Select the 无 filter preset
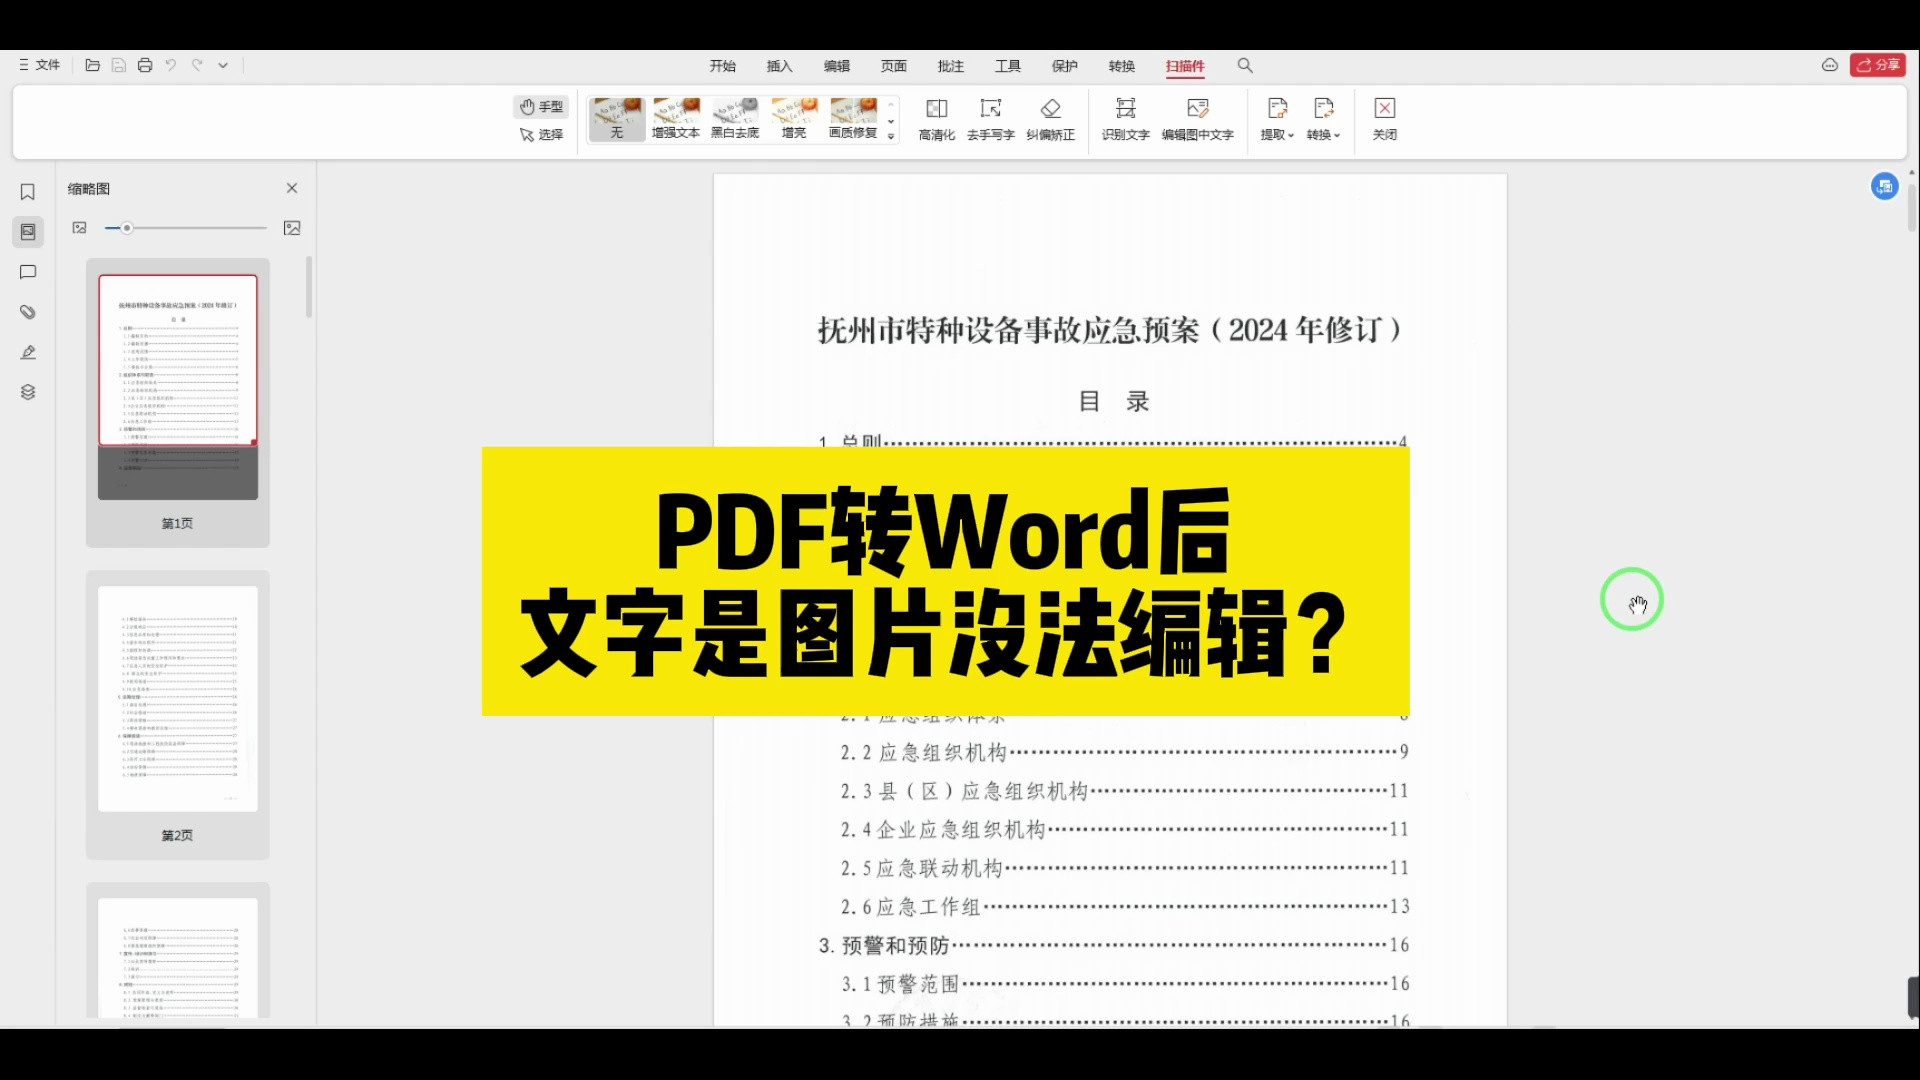This screenshot has width=1920, height=1080. point(617,119)
